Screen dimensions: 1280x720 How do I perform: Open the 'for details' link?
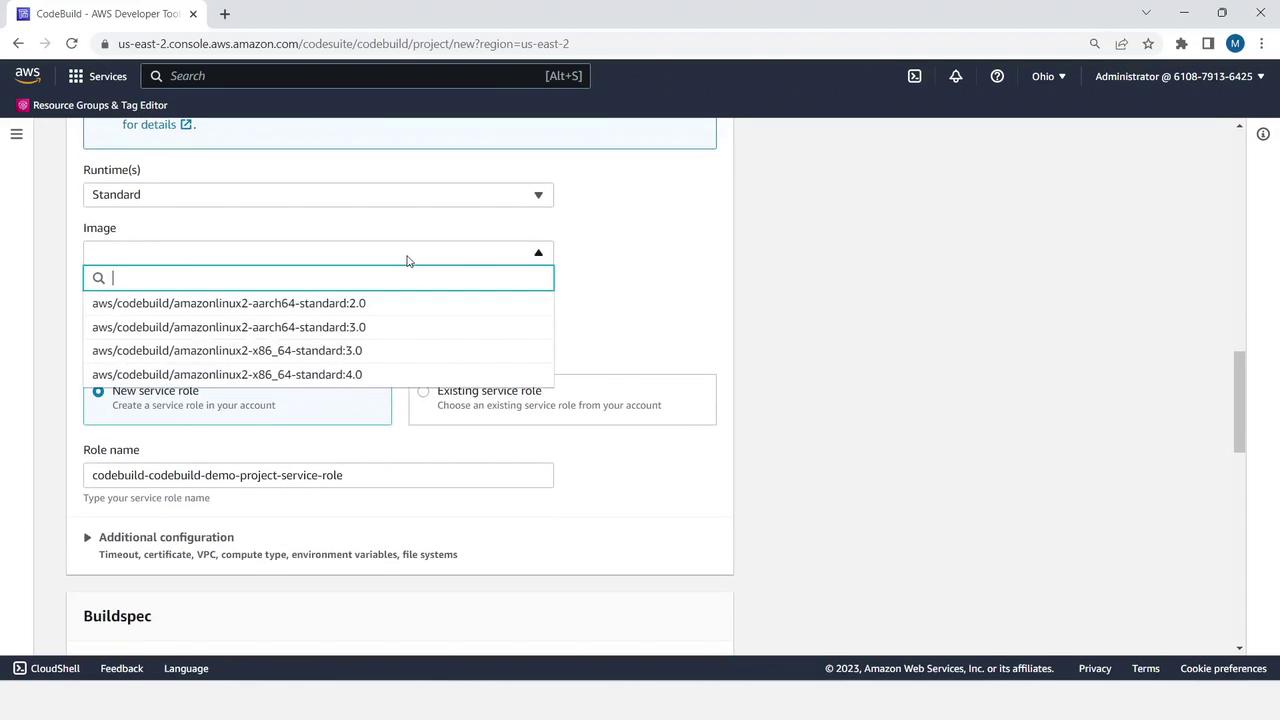(149, 125)
